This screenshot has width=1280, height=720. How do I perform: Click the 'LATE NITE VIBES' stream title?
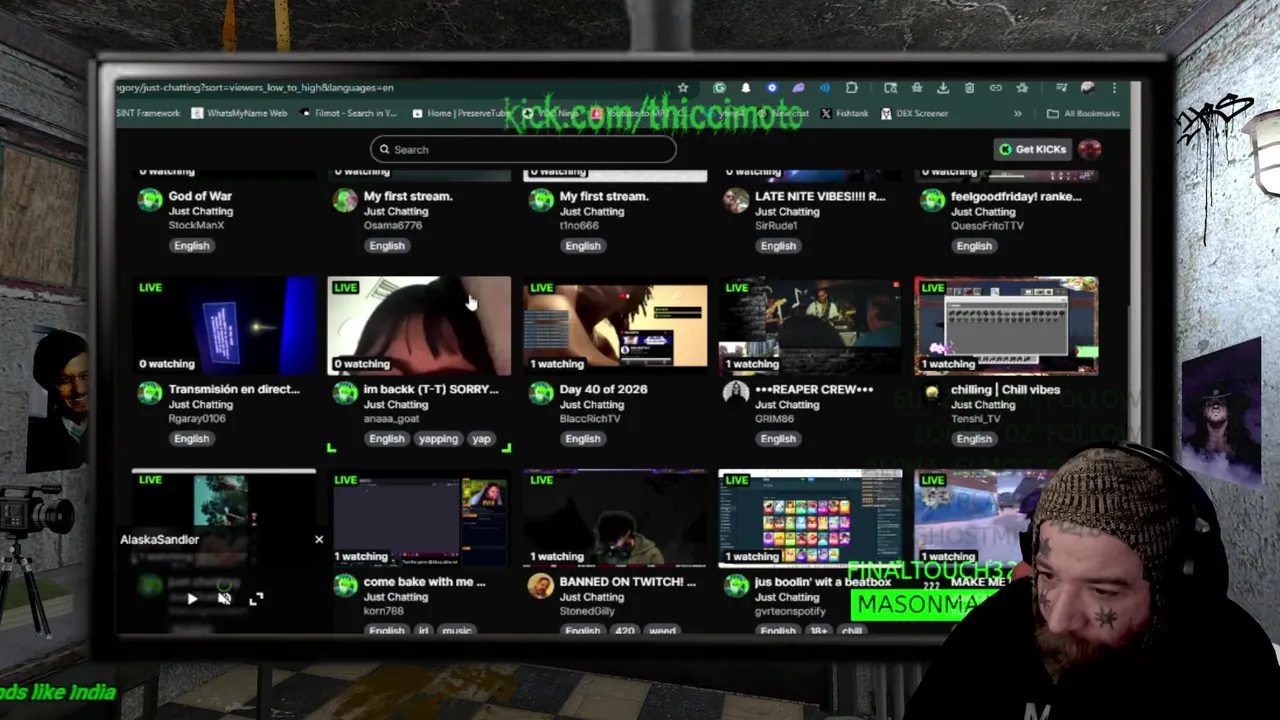click(x=820, y=196)
